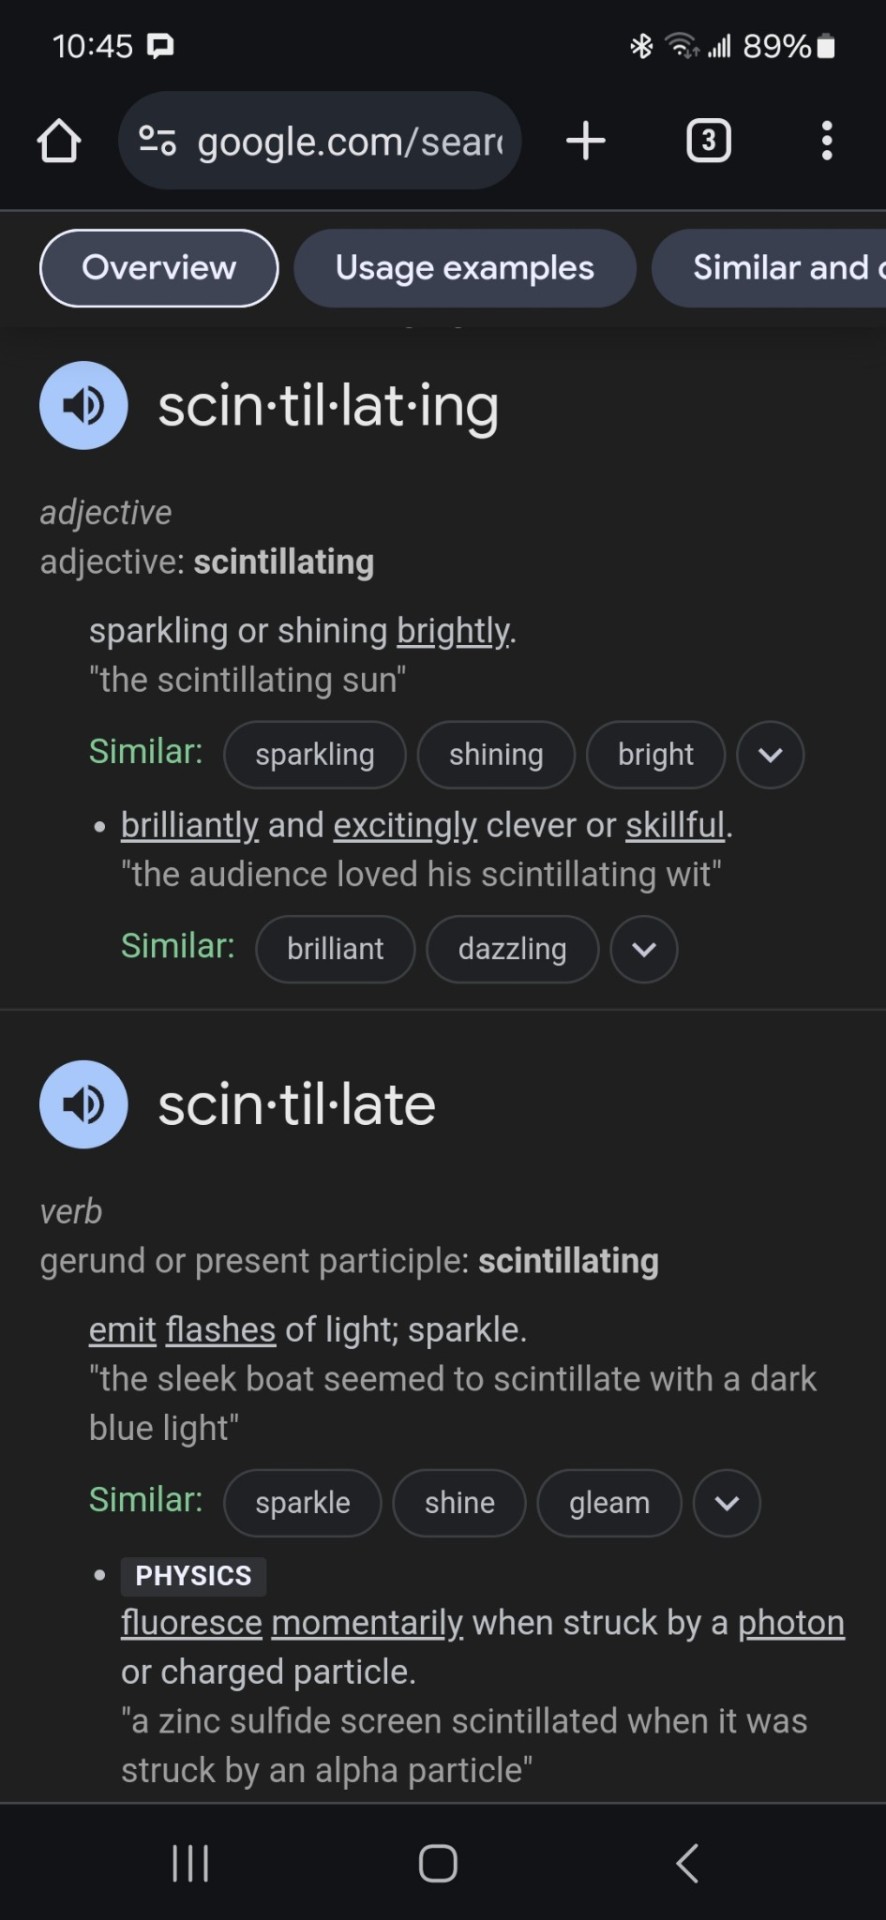Play pronunciation audio for scintillating

click(x=84, y=405)
